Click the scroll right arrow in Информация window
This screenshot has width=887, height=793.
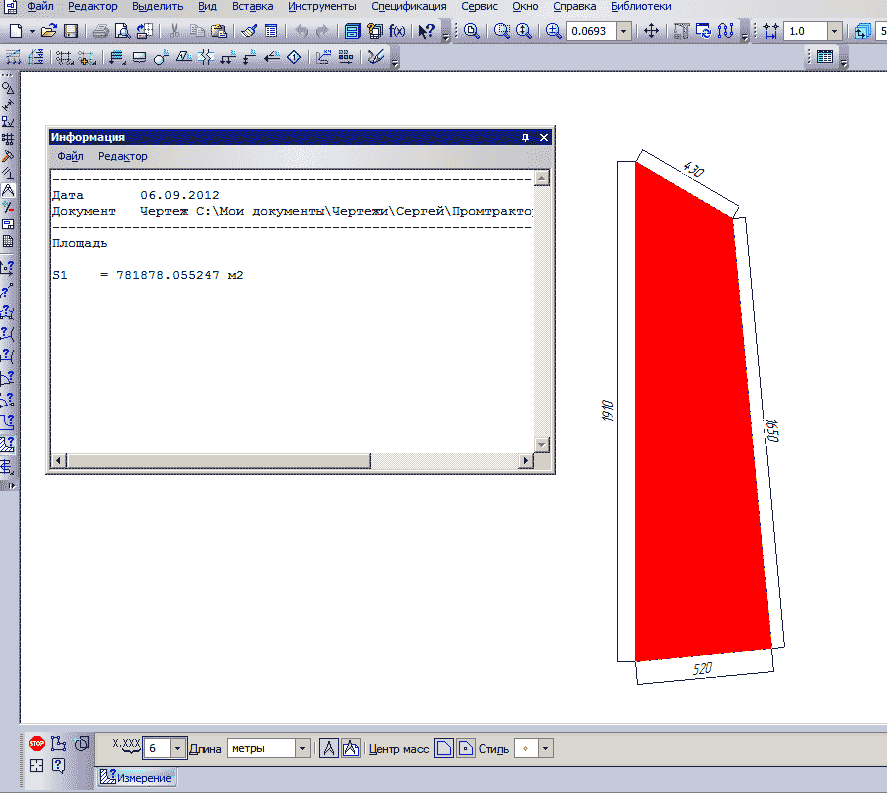(526, 460)
